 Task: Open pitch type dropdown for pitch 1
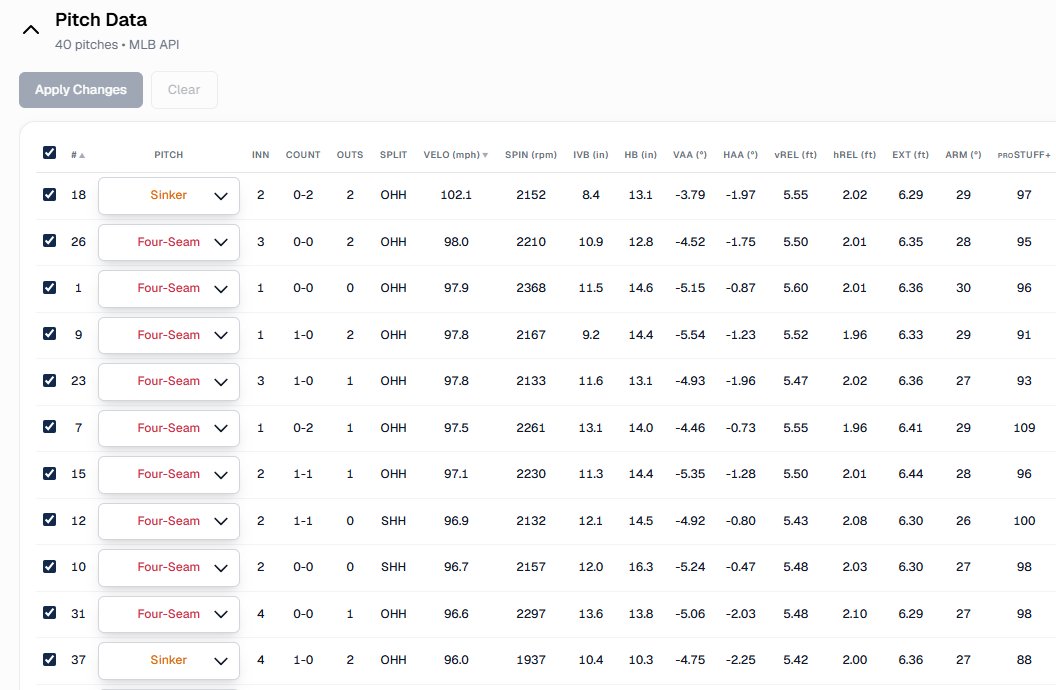click(x=169, y=288)
